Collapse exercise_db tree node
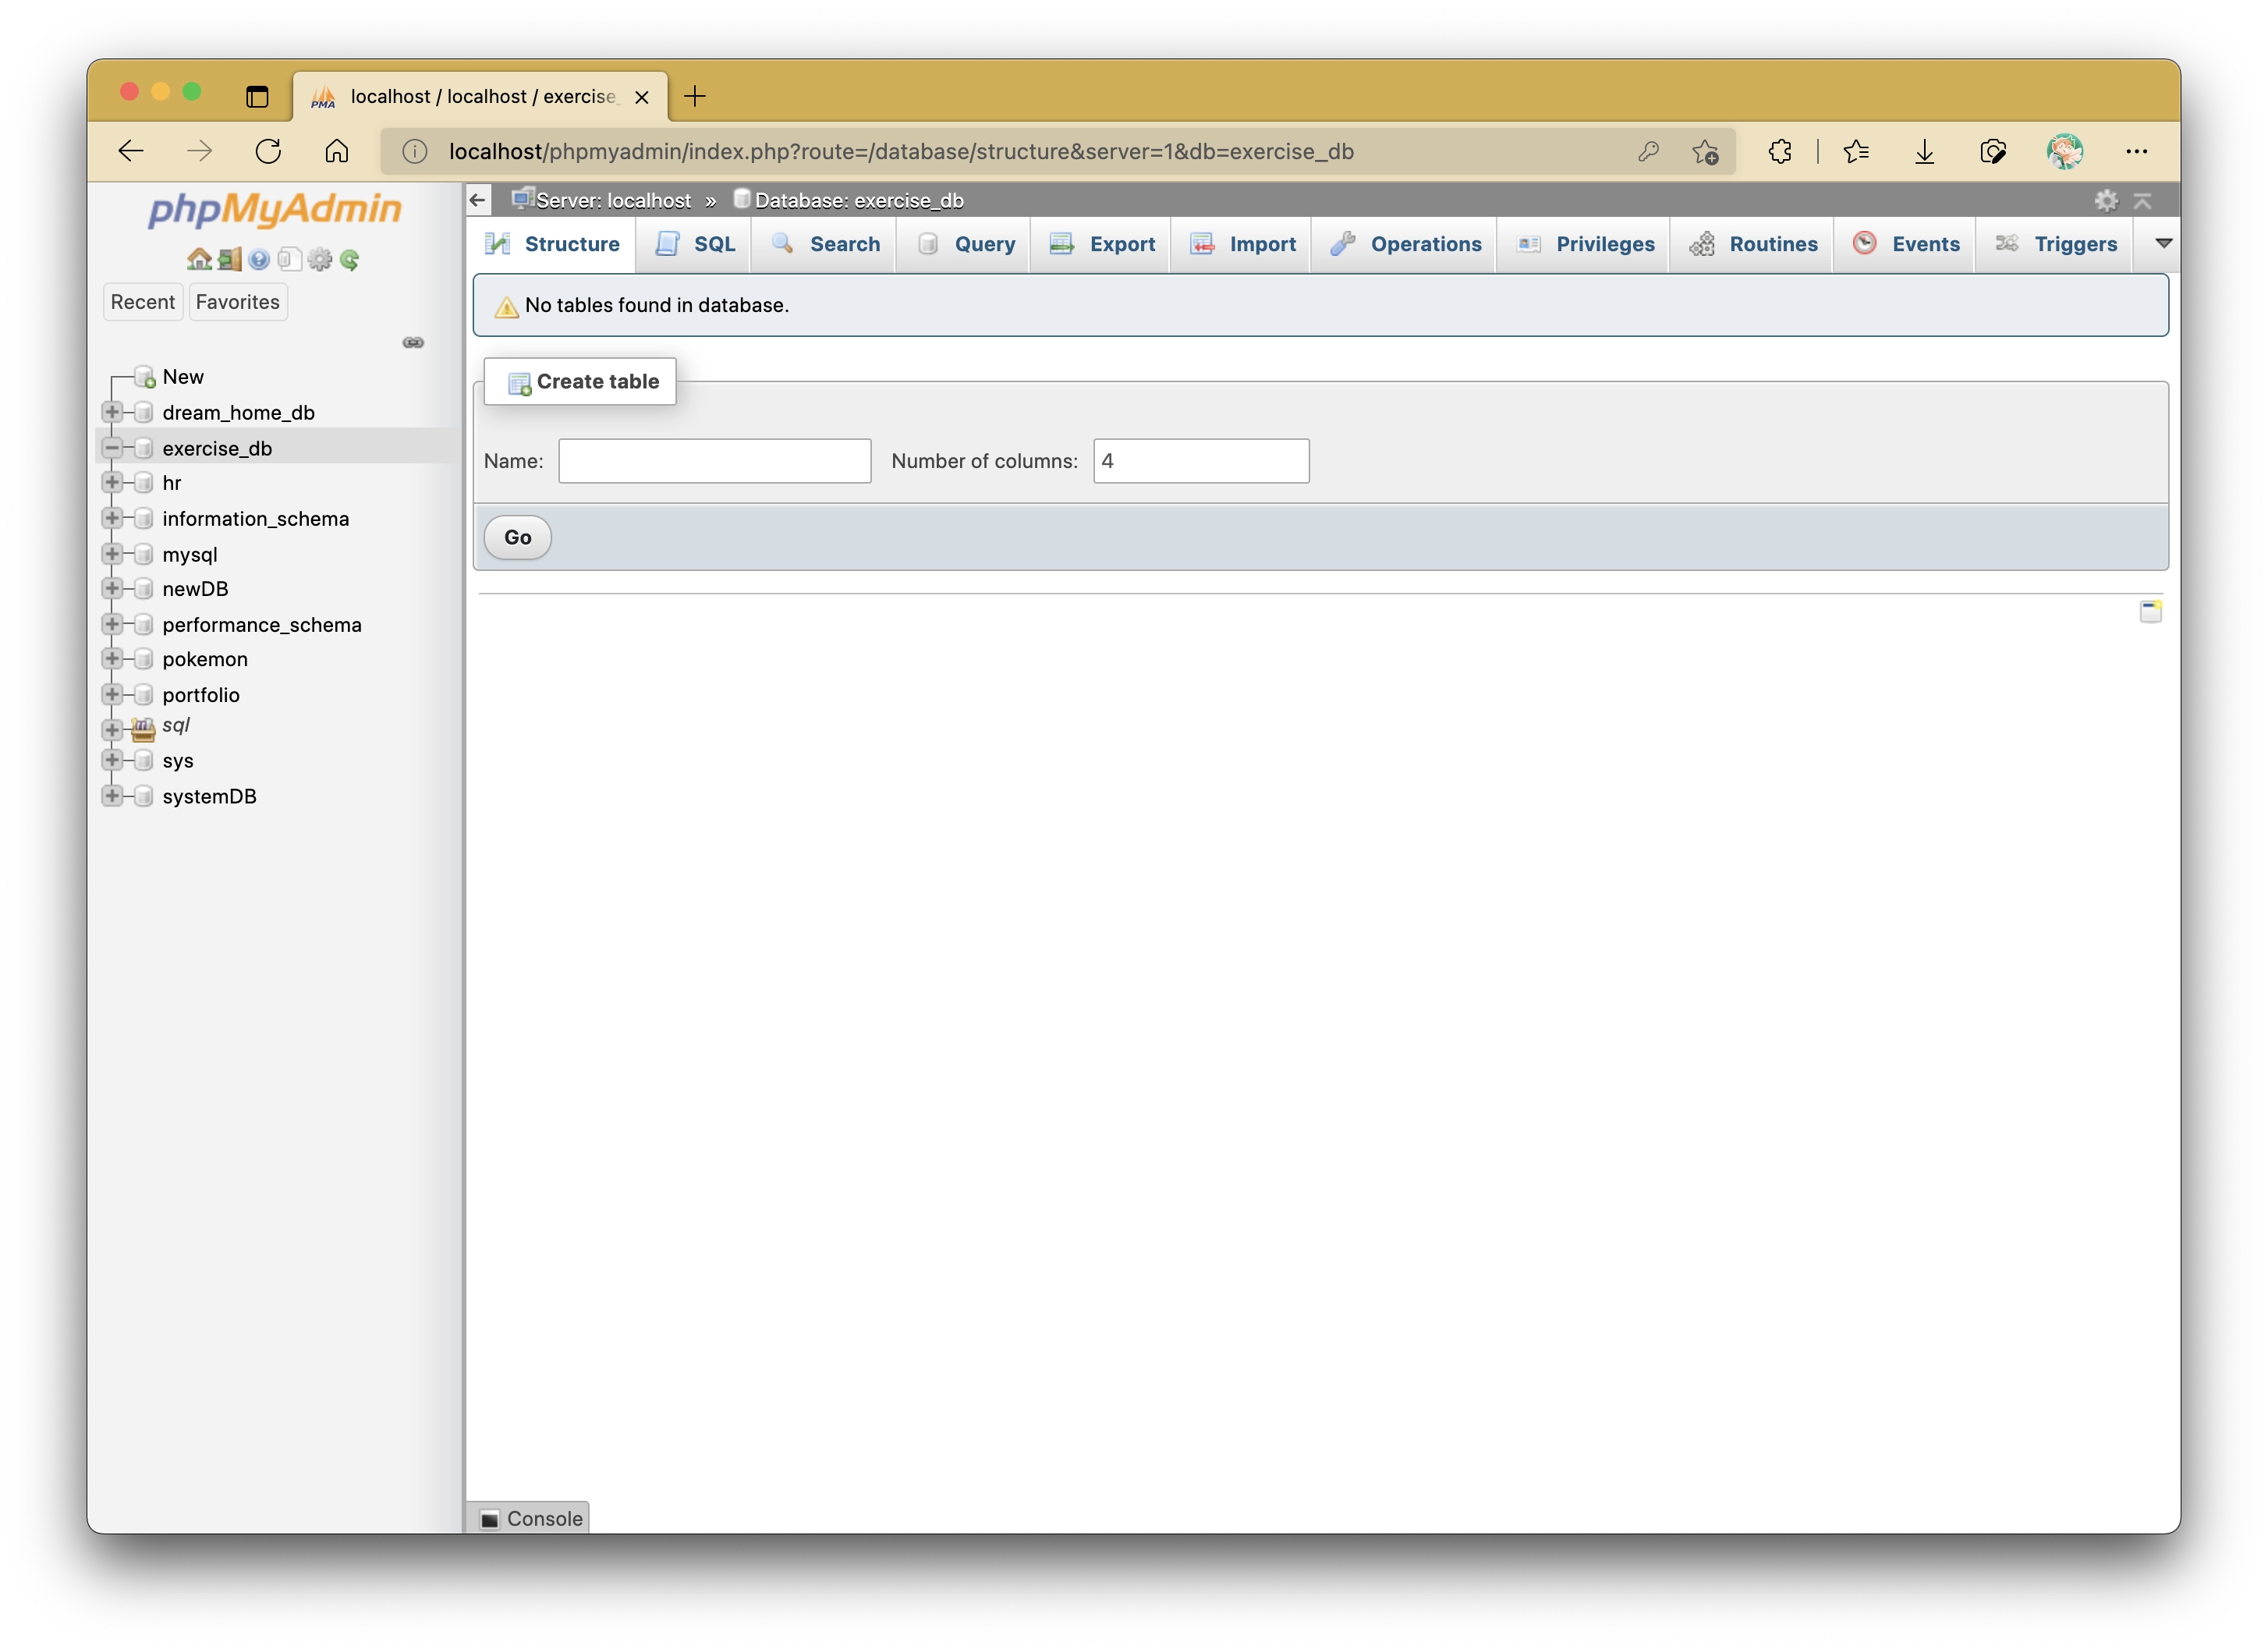 click(x=112, y=447)
